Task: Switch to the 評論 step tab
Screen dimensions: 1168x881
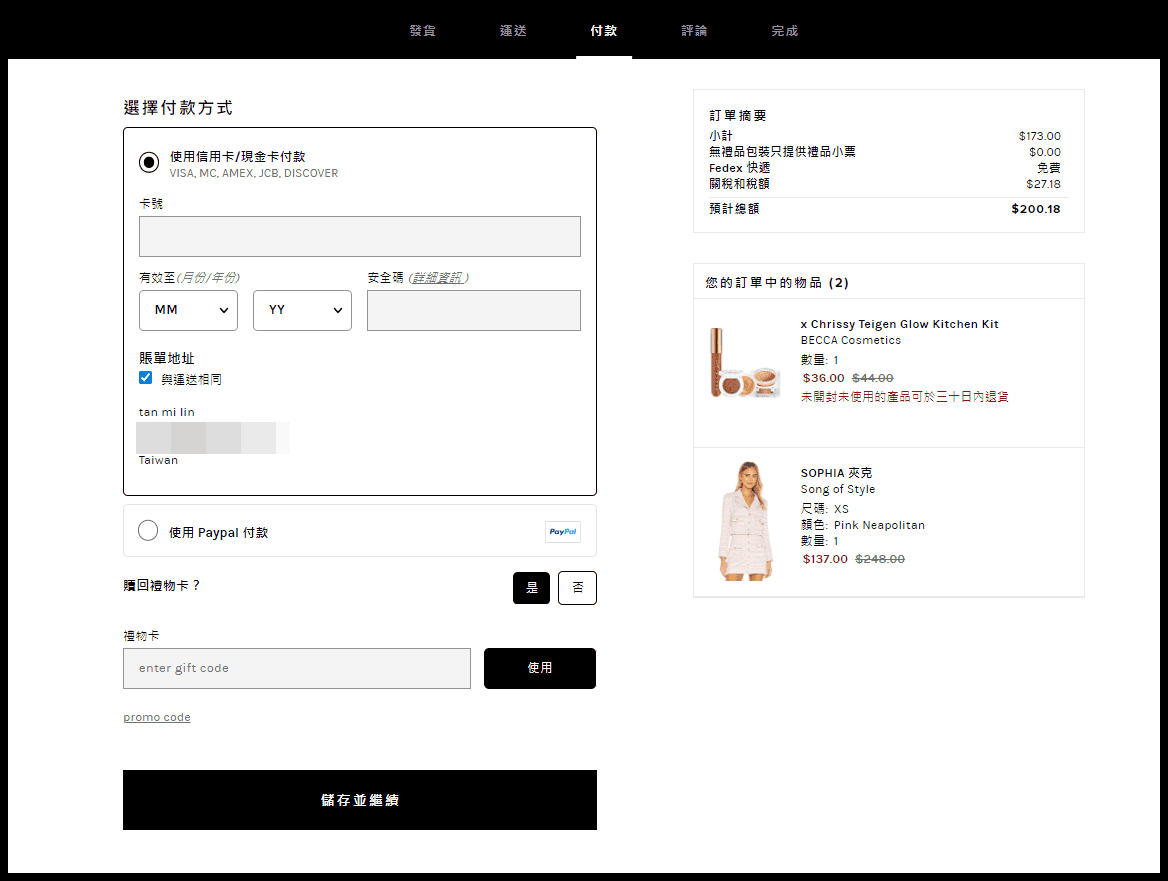Action: (694, 31)
